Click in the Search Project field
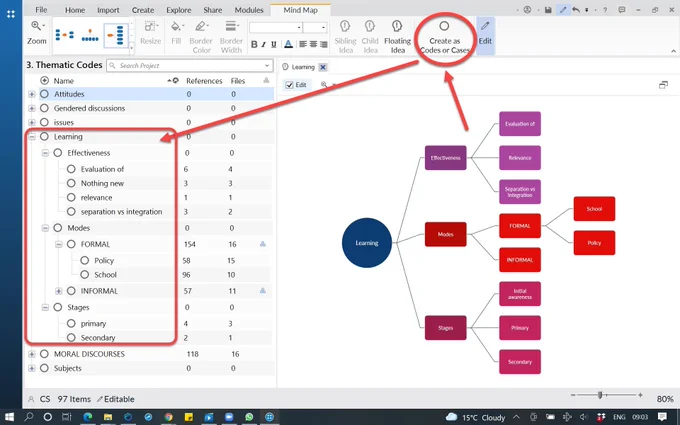680x425 pixels. coord(190,65)
